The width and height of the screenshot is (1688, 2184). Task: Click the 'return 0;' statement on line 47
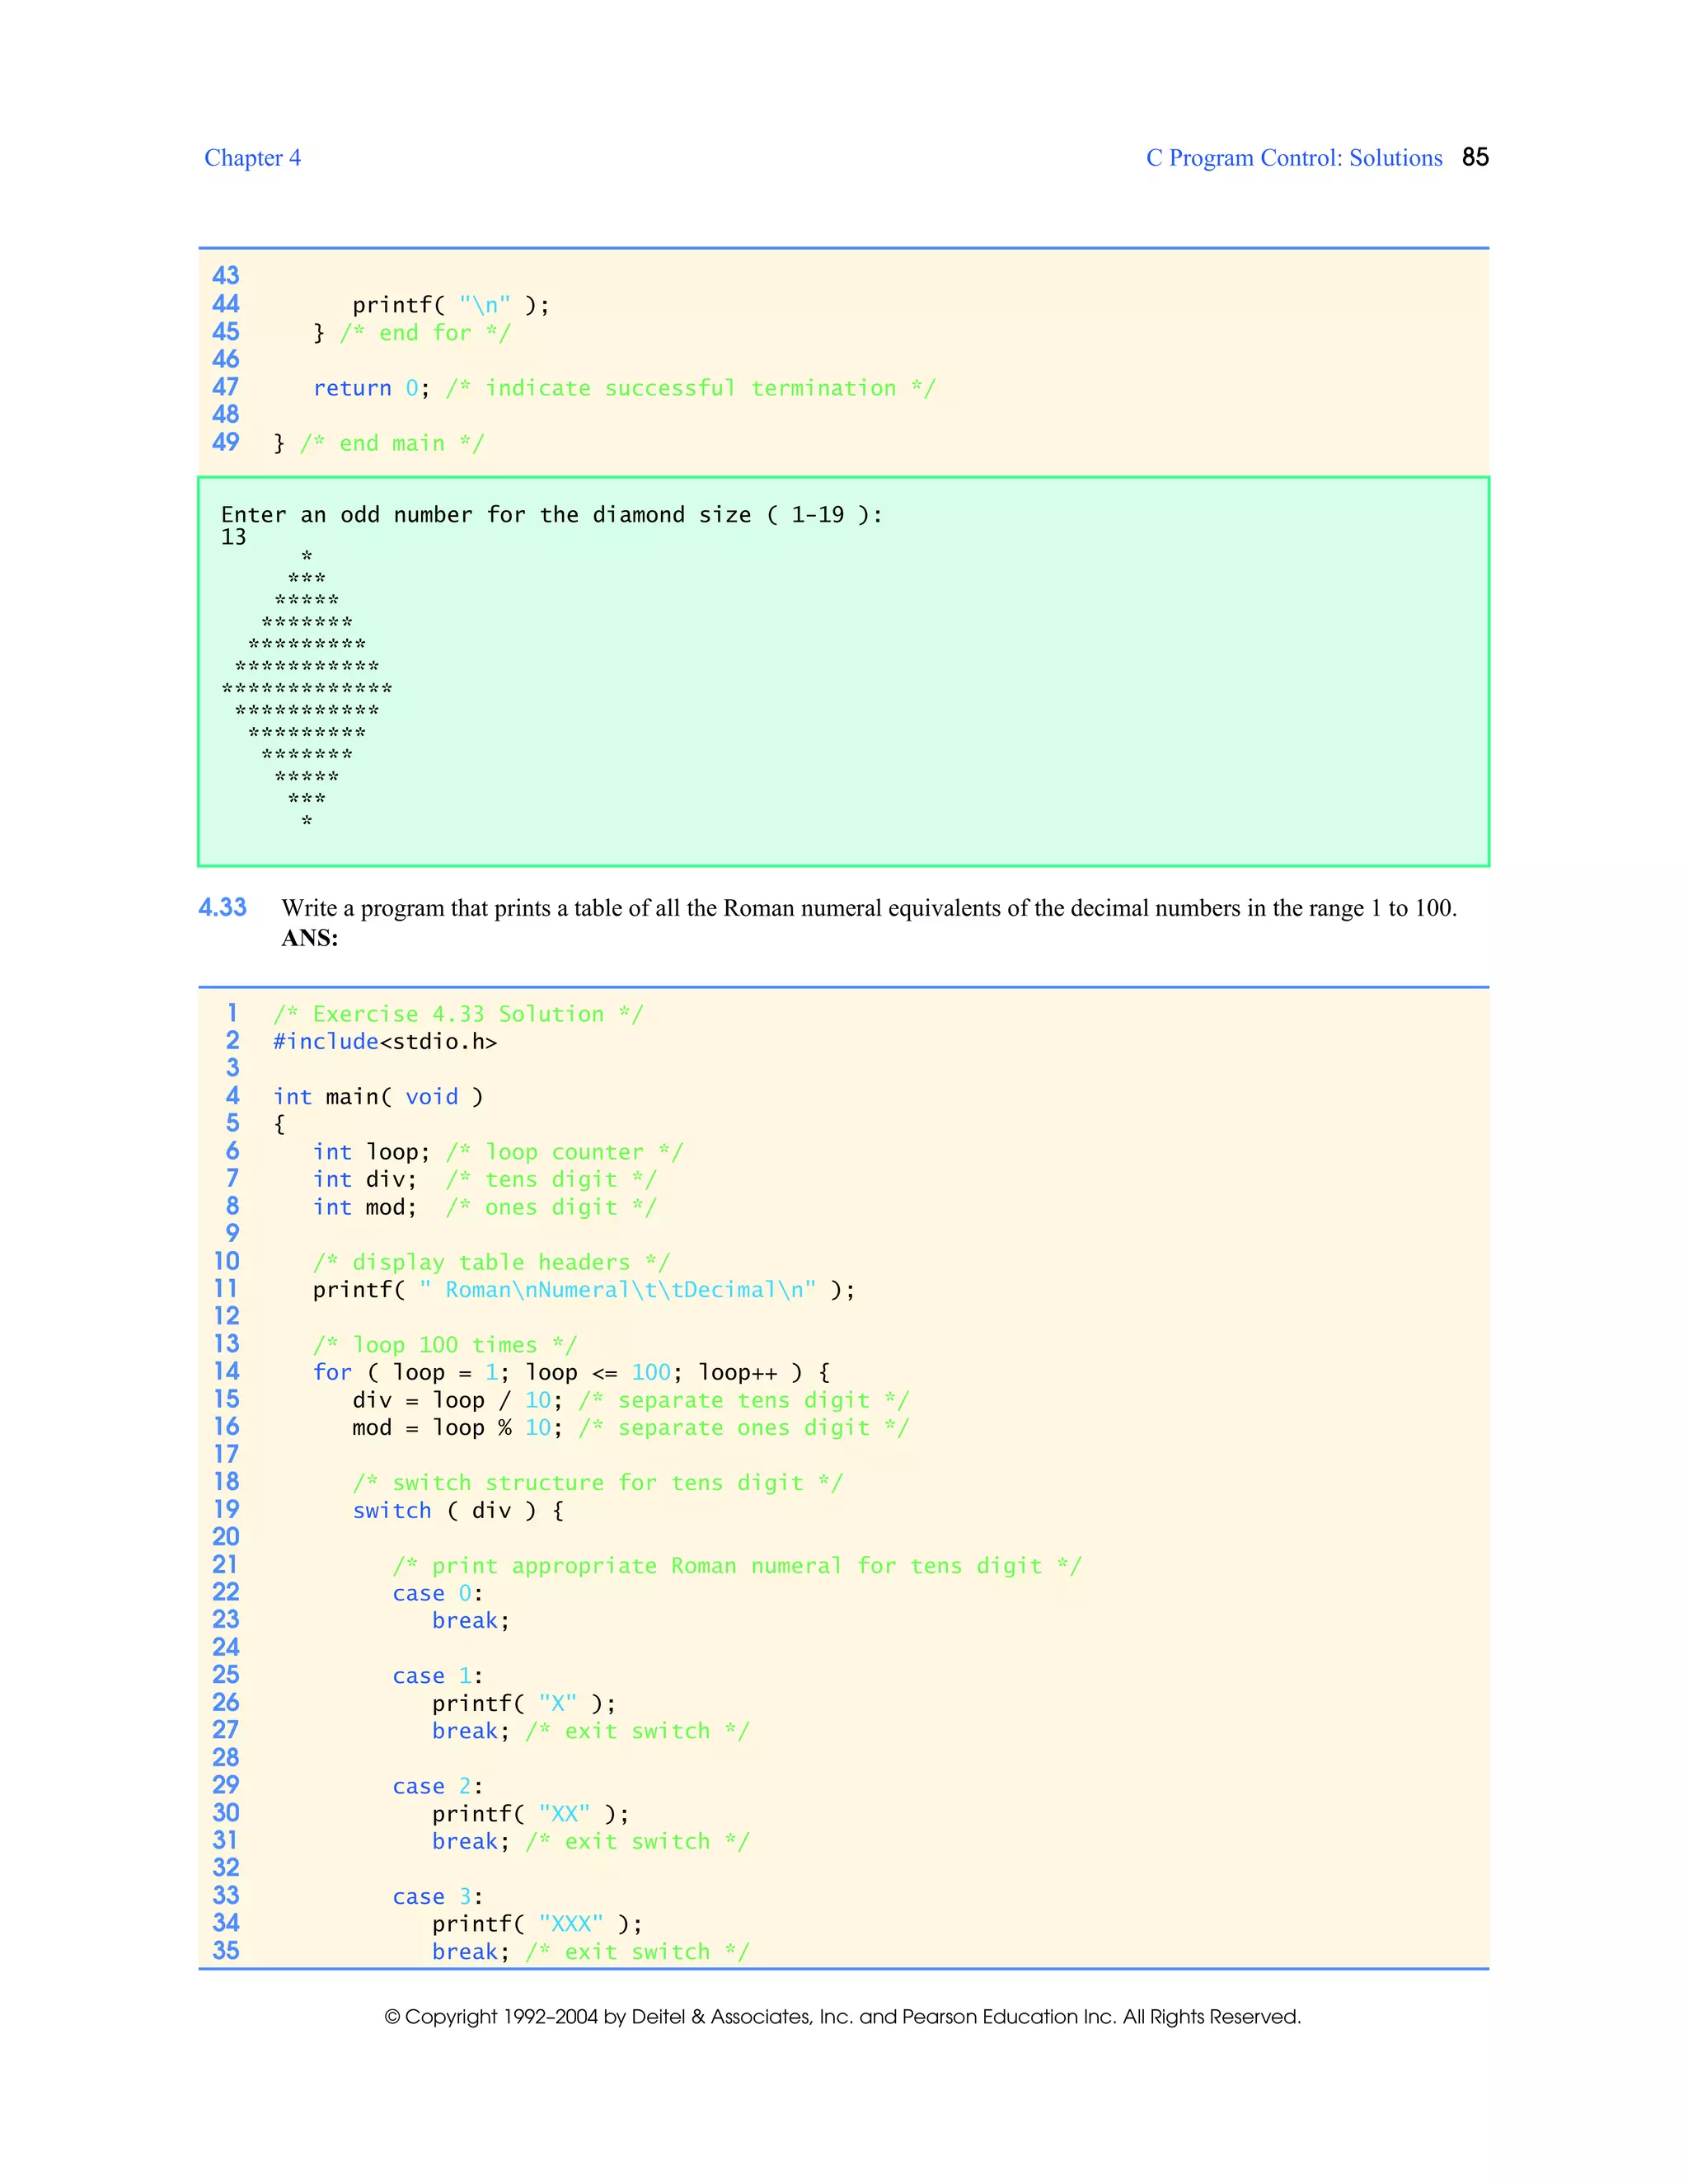click(371, 388)
